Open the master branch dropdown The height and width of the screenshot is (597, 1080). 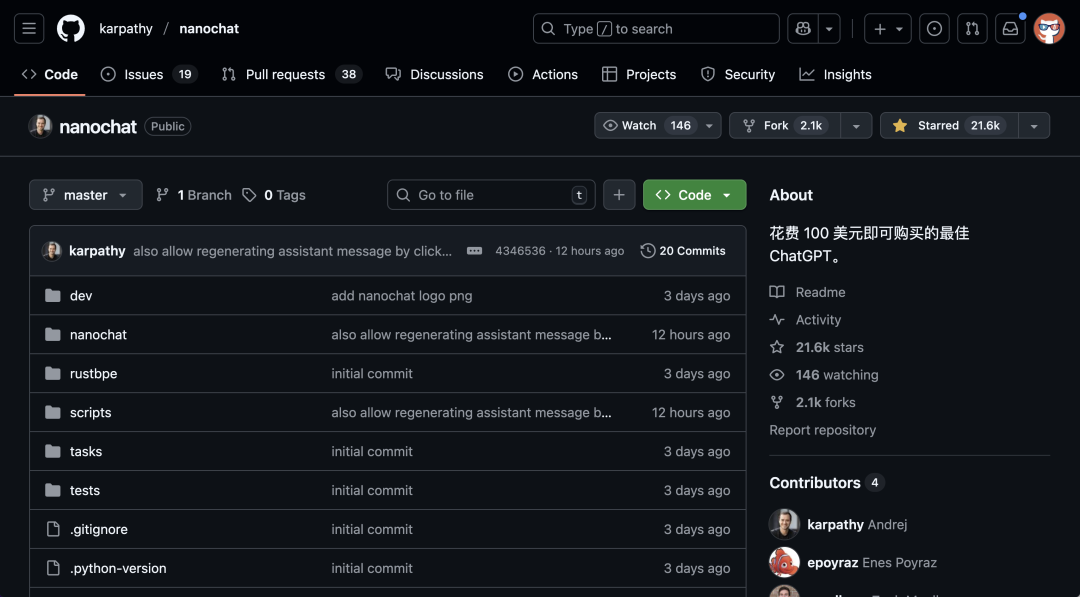click(x=85, y=195)
